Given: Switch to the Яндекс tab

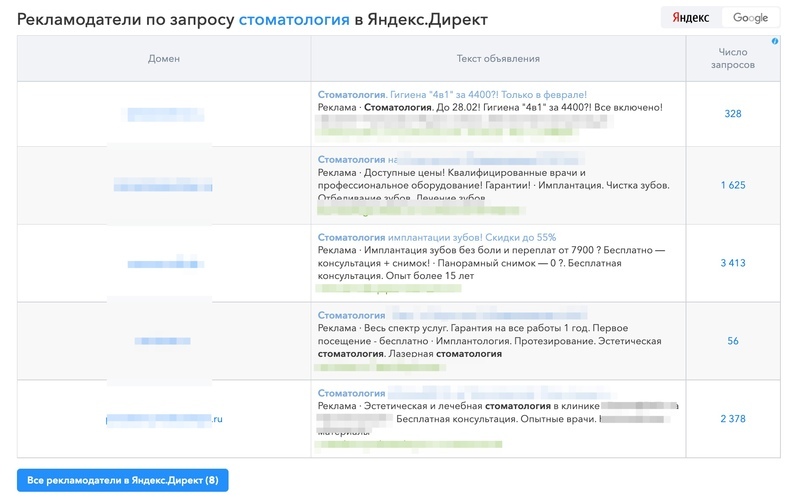Looking at the screenshot, I should coord(691,17).
